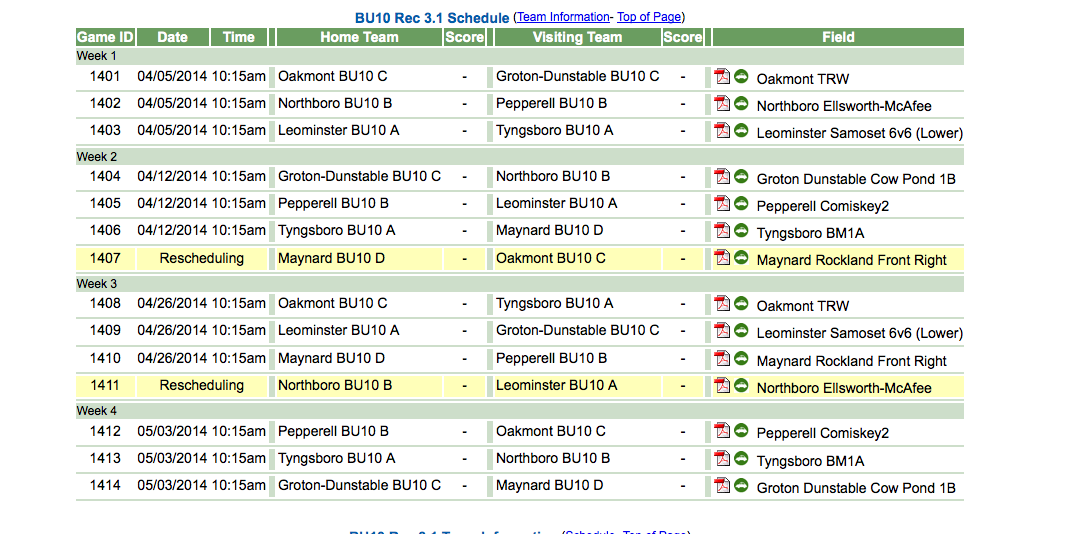Click green map icon for Oakmont TRW game 1408
Screen dimensions: 1070x534
[741, 303]
